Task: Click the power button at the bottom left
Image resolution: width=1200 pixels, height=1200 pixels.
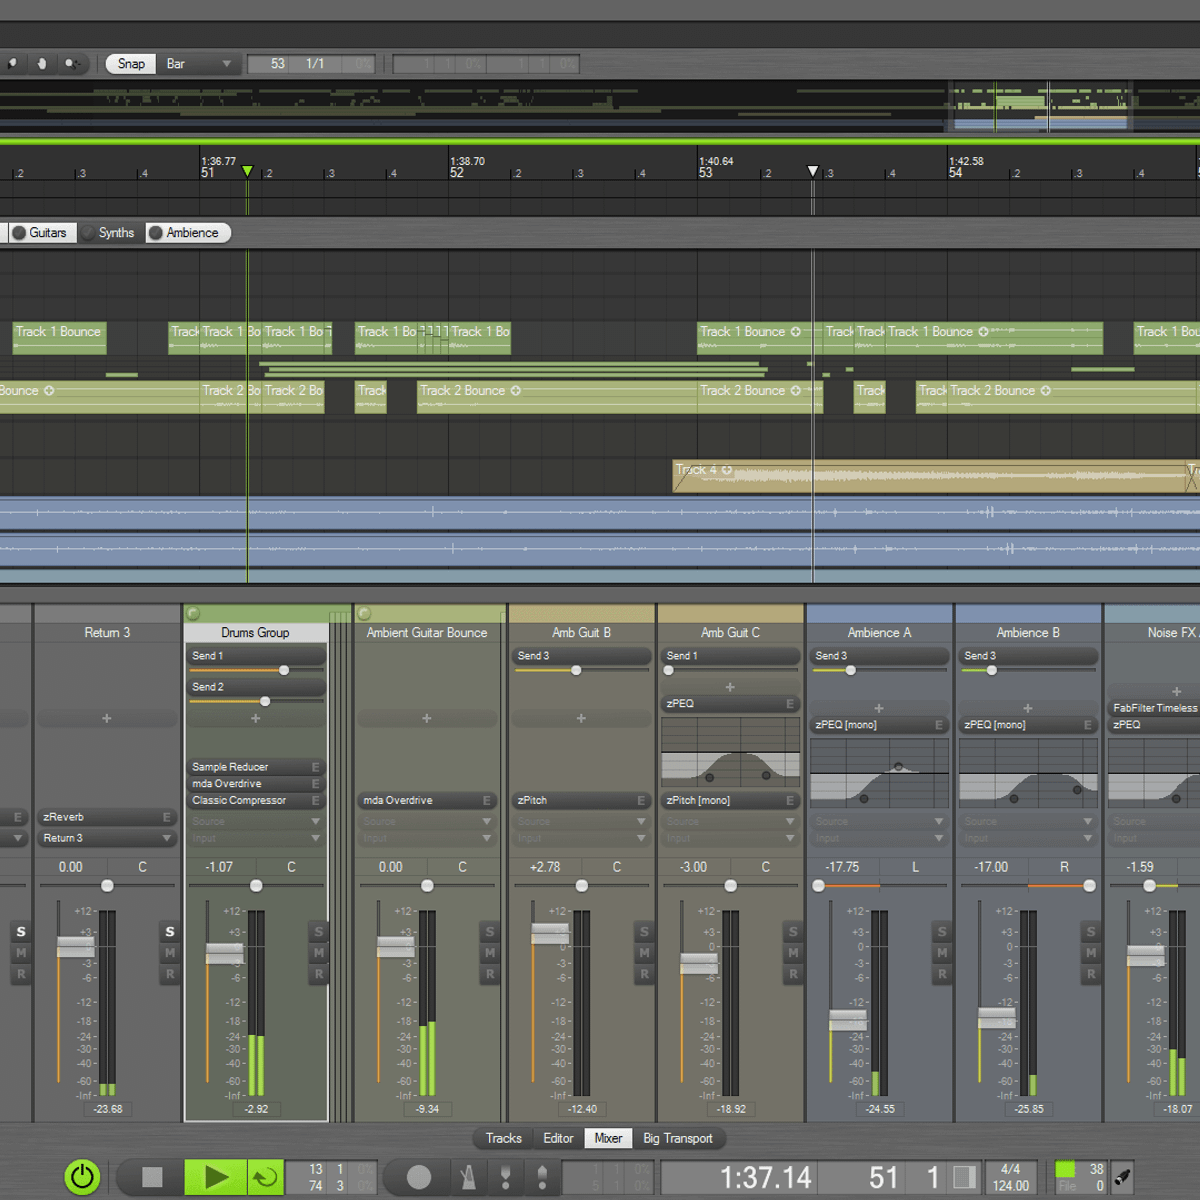Action: [x=83, y=1177]
